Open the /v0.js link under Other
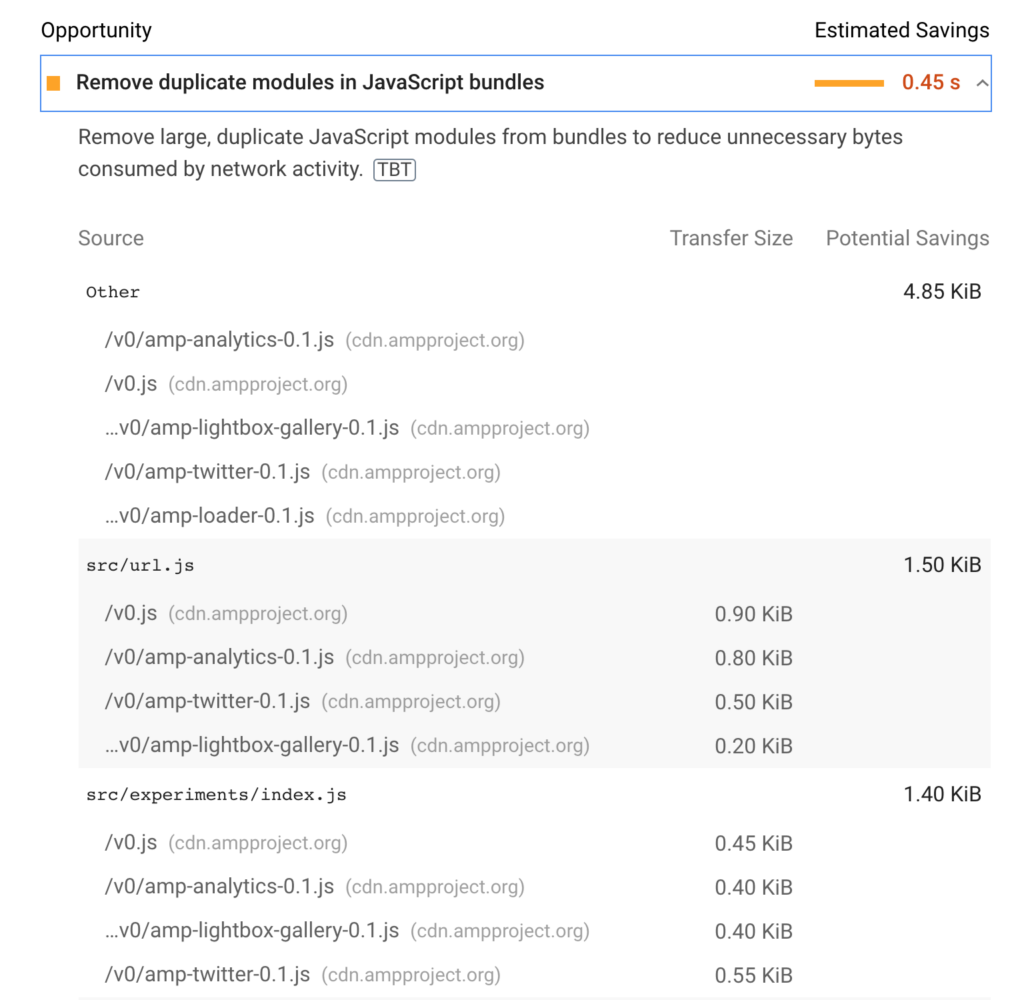Viewport: 1024px width, 1000px height. 131,384
